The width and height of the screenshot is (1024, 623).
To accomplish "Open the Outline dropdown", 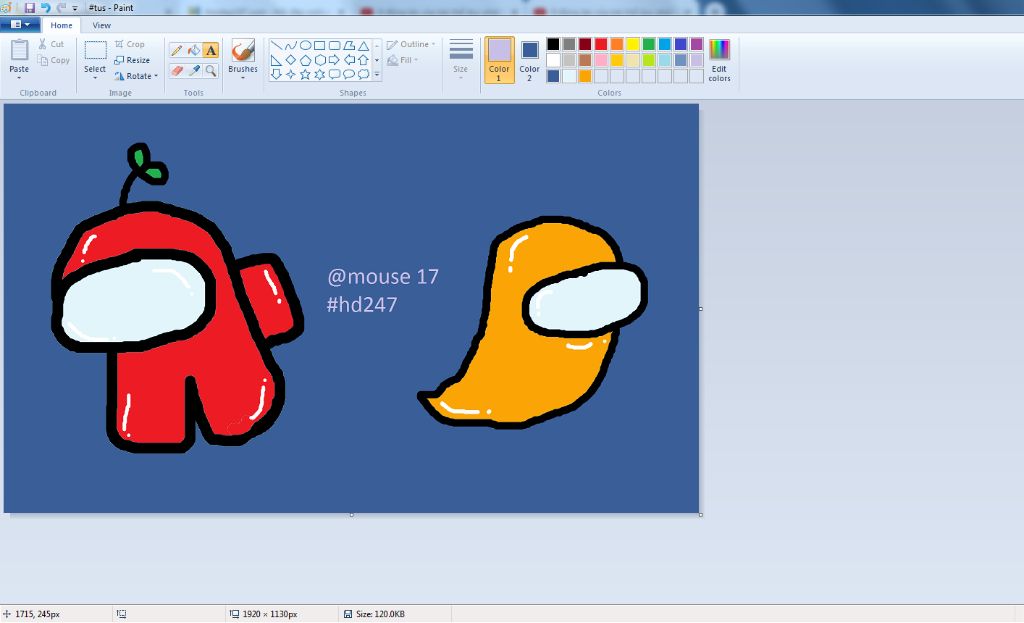I will (x=411, y=44).
